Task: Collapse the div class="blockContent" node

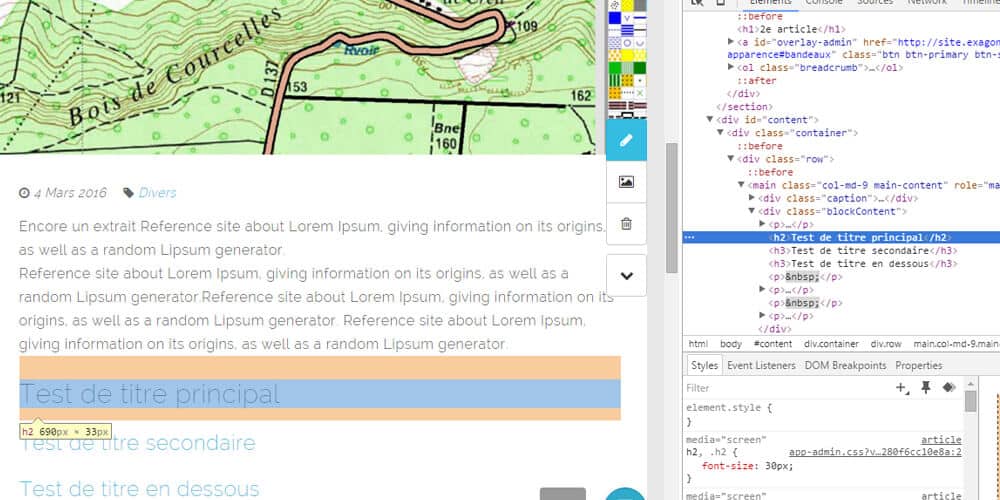Action: tap(752, 211)
